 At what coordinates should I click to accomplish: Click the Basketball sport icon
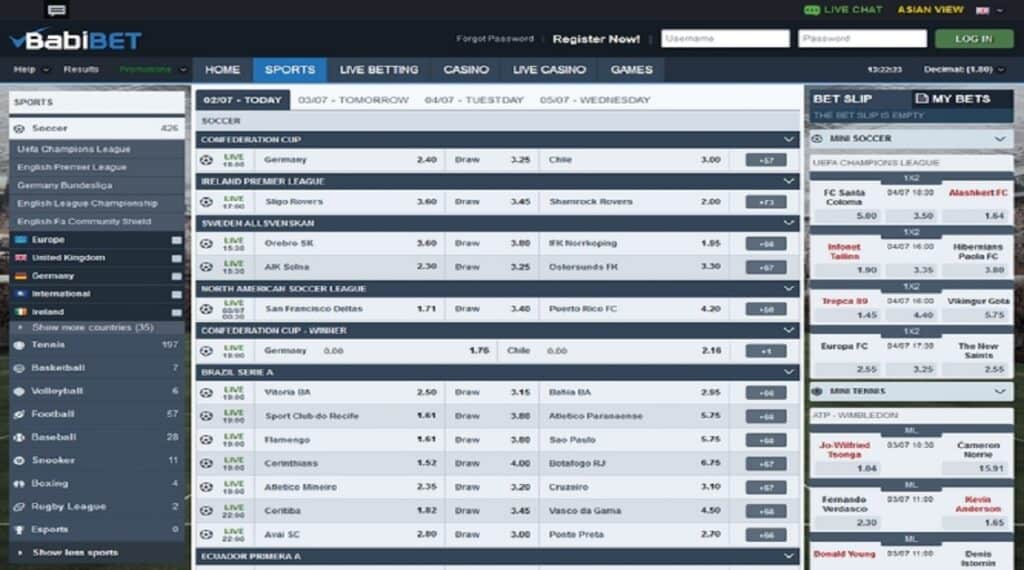click(19, 368)
